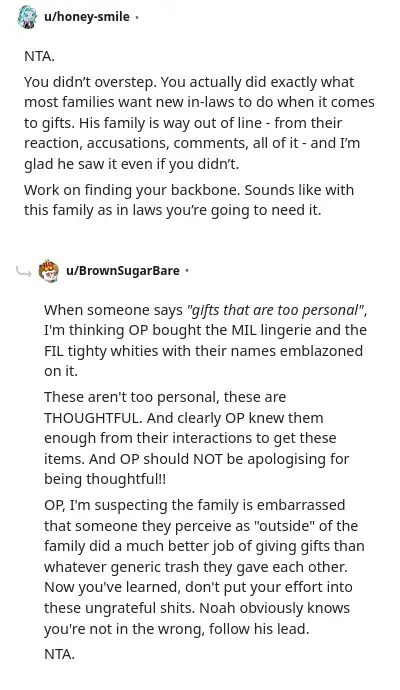Screen dimensions: 400x690
Task: Click the dot separator after u/BrownSugarBare
Action: [x=187, y=271]
